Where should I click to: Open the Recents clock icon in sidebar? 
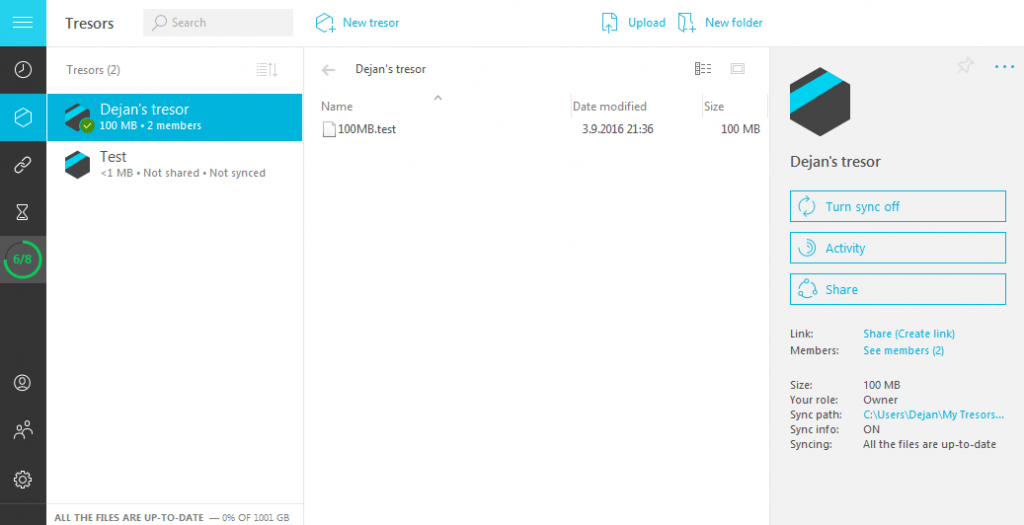click(23, 69)
